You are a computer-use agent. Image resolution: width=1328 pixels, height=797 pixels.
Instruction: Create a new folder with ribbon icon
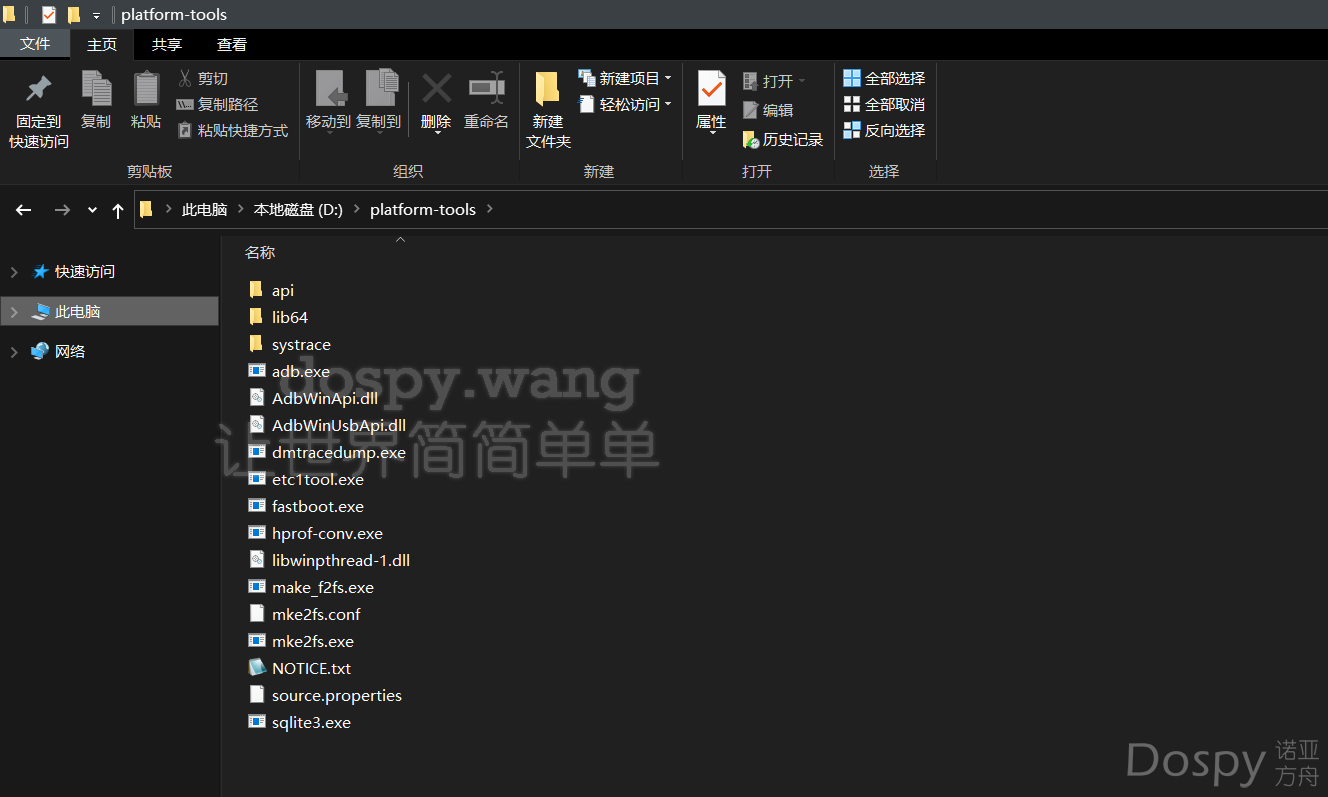coord(547,90)
